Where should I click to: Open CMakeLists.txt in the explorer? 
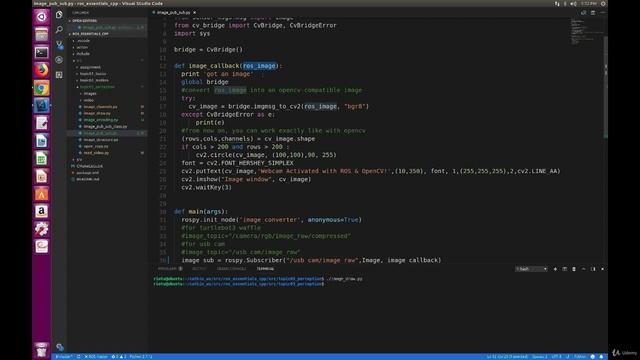(89, 166)
